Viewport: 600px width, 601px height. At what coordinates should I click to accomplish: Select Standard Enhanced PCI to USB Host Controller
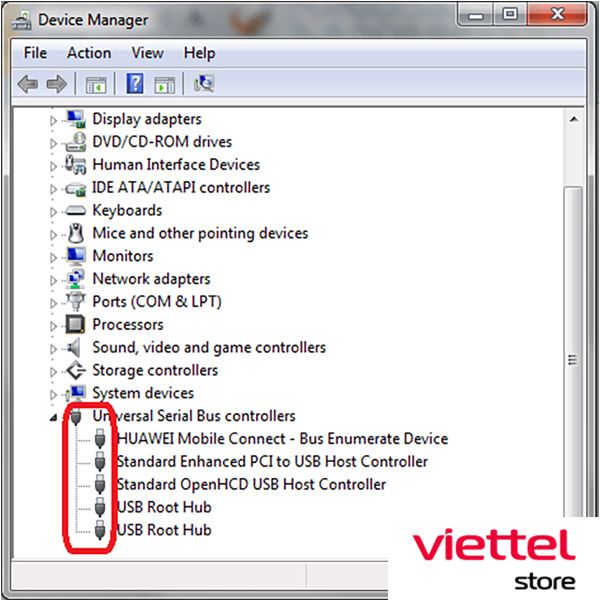coord(272,462)
